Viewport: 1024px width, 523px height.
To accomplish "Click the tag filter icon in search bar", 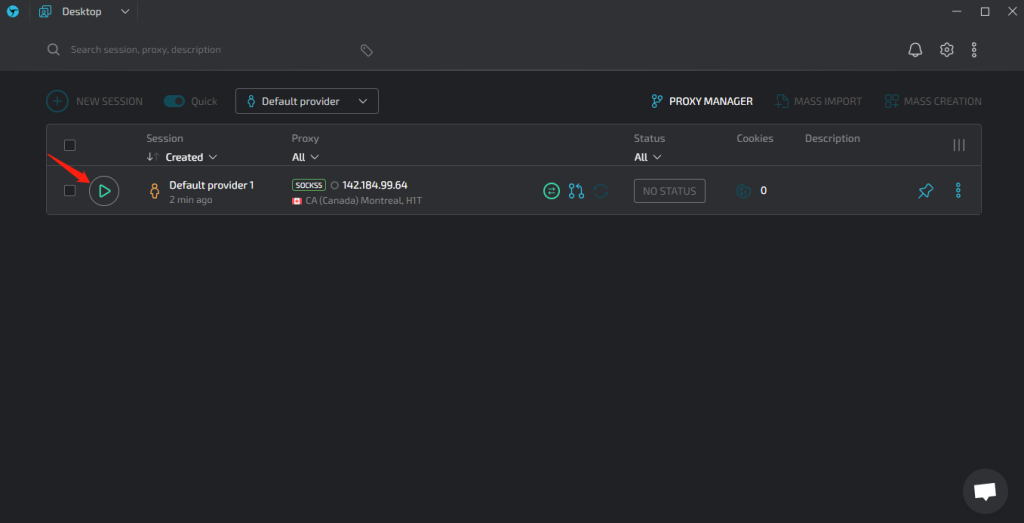I will [367, 50].
